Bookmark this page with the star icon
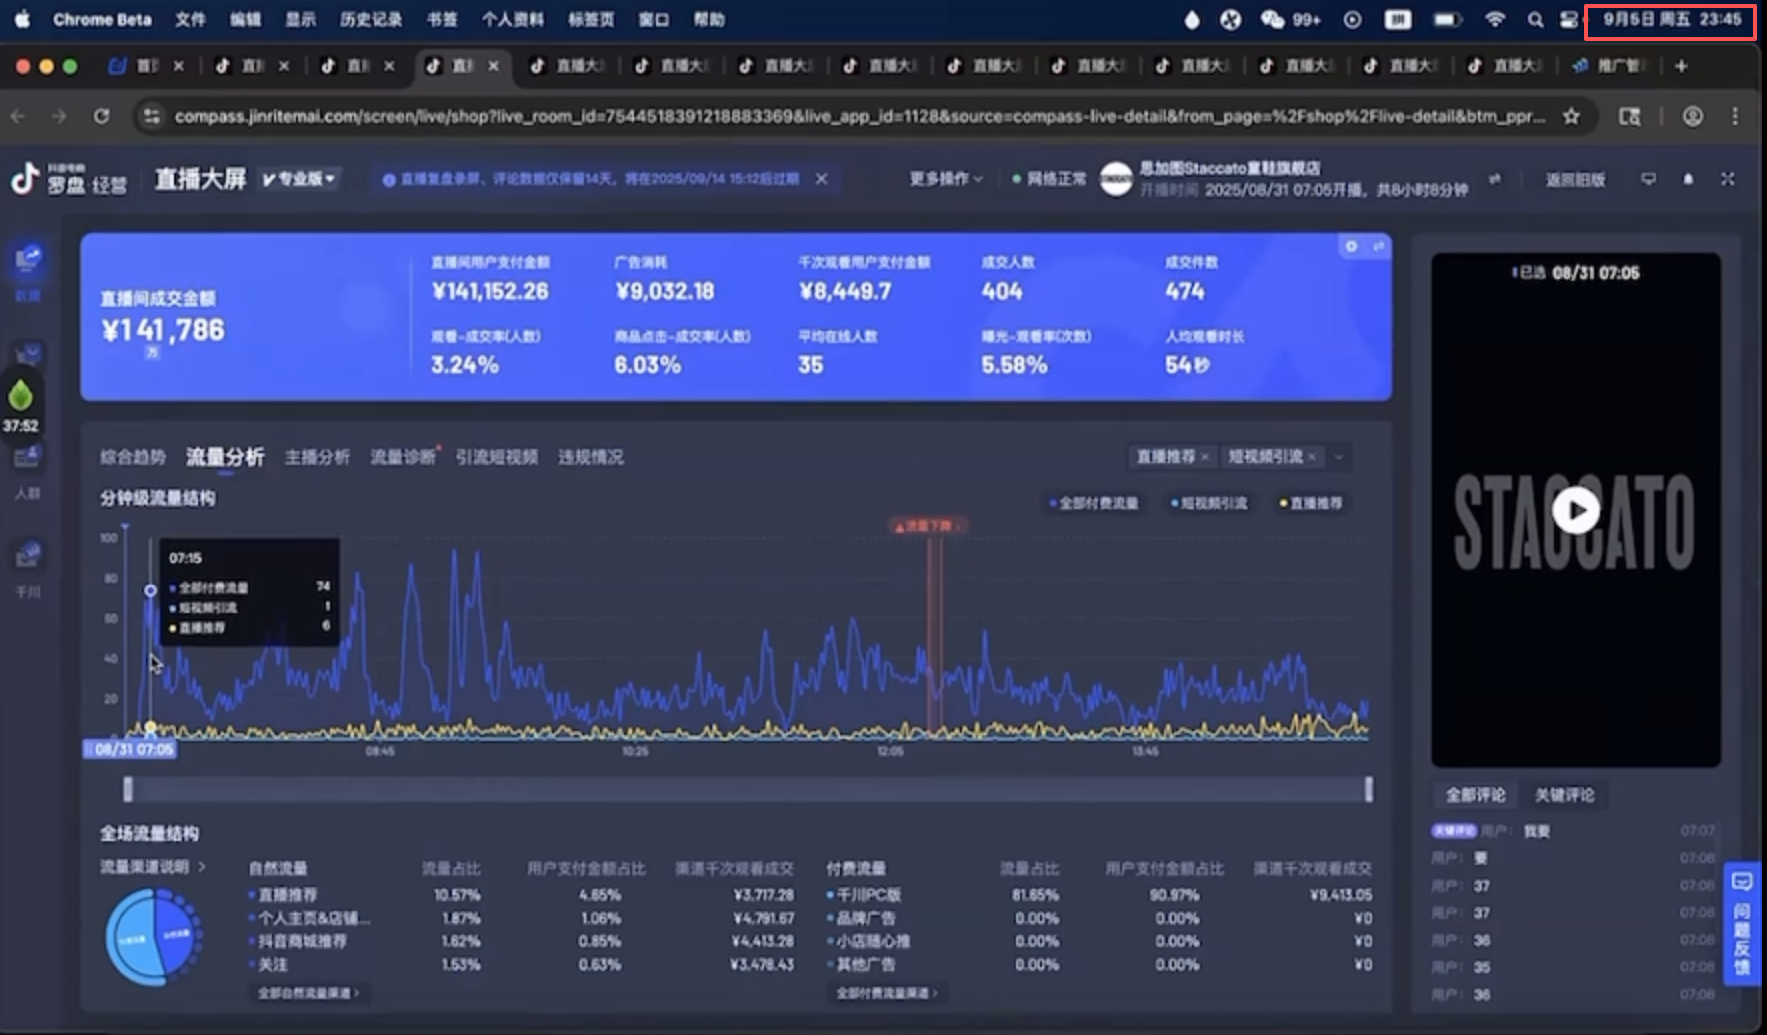The image size is (1767, 1035). (1571, 117)
